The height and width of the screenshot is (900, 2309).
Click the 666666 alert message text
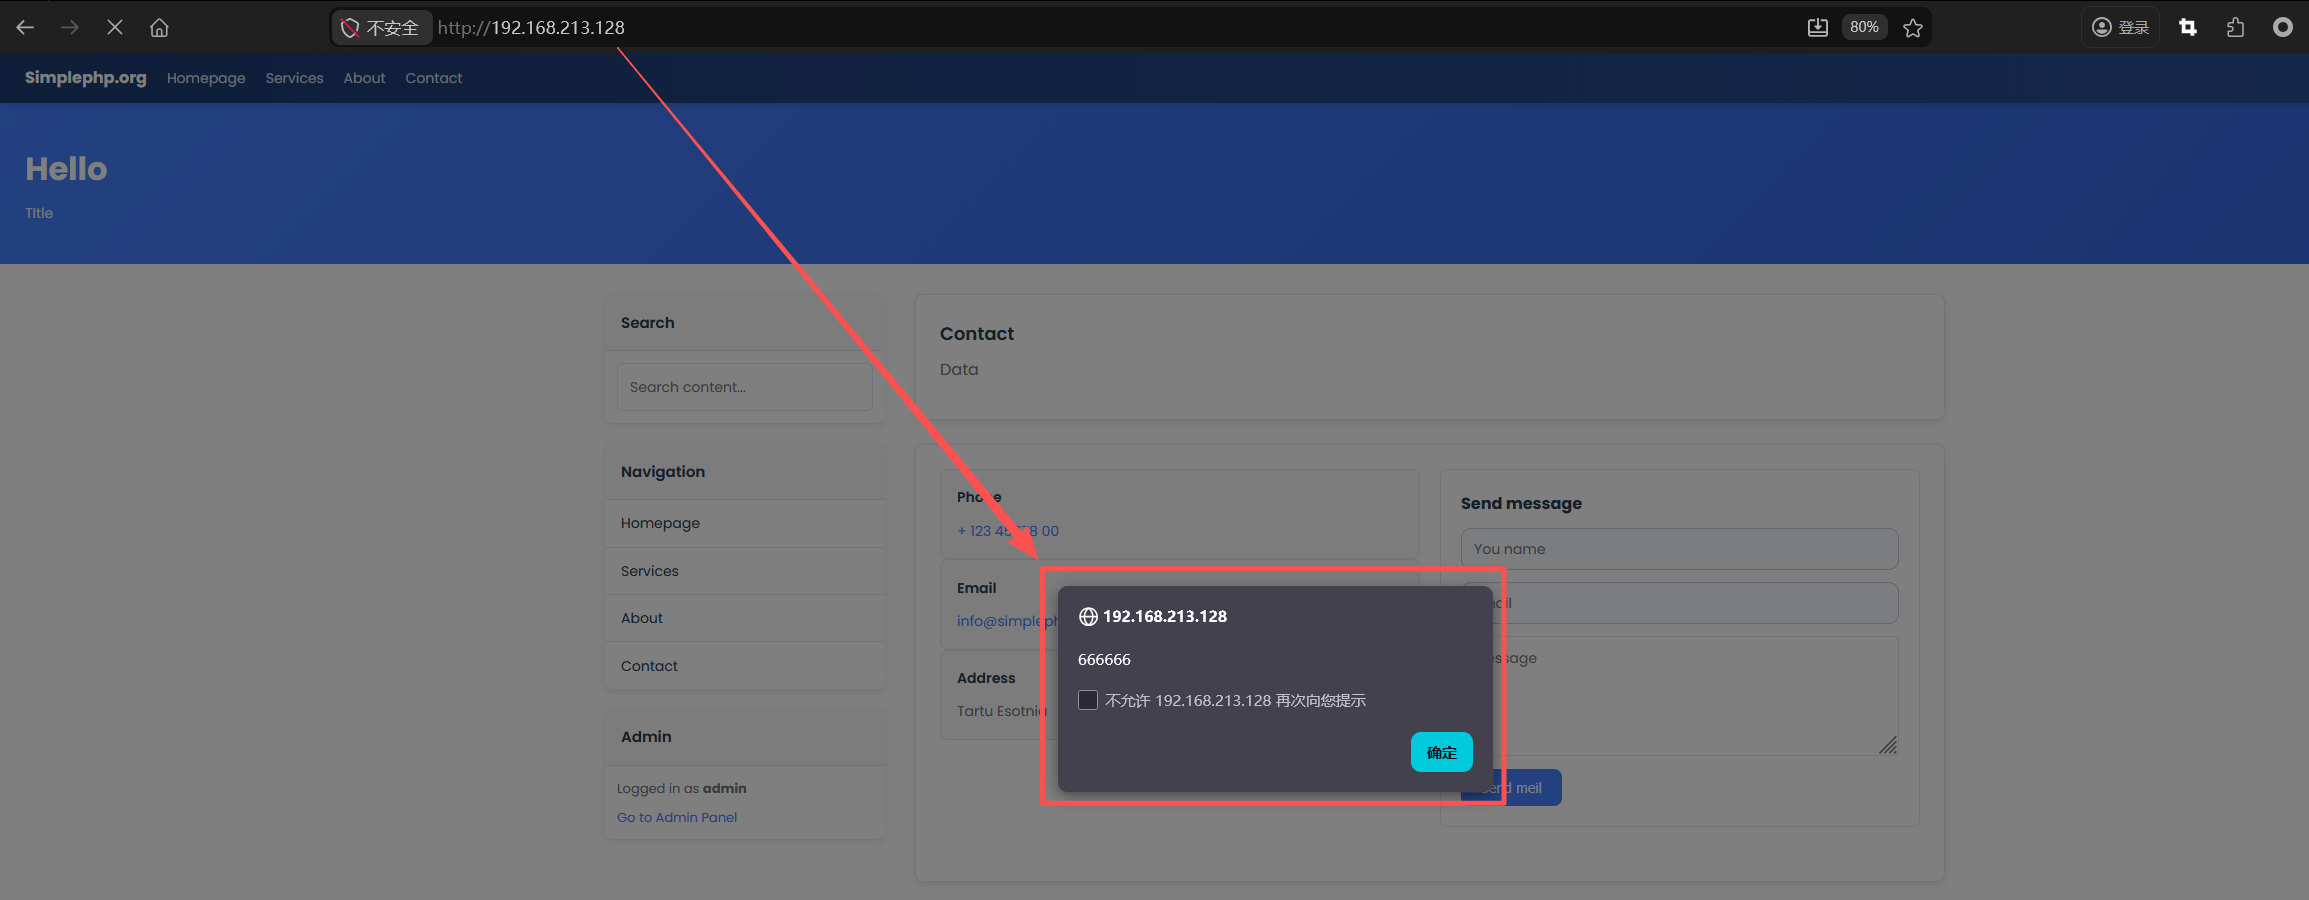point(1104,660)
